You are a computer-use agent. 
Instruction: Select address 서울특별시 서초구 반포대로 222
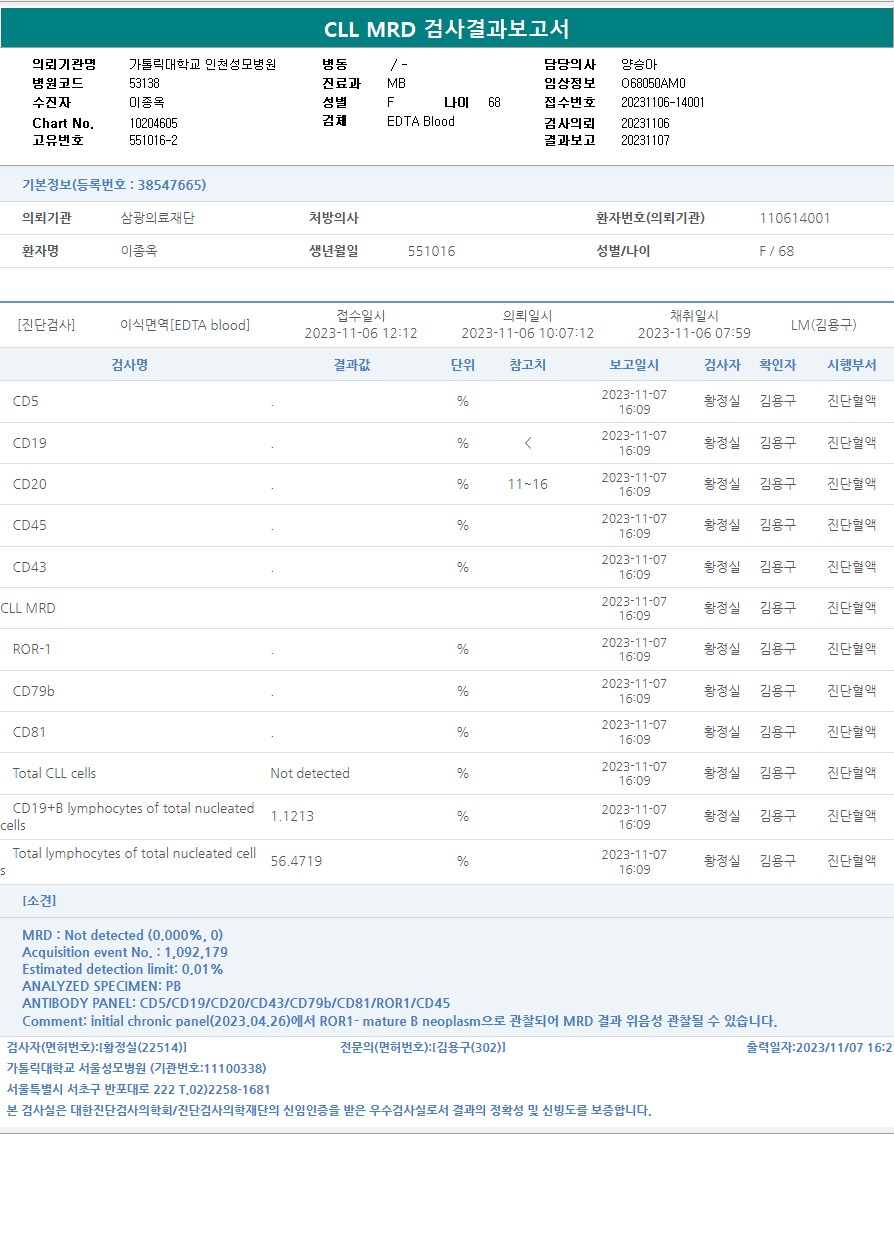[x=138, y=1089]
